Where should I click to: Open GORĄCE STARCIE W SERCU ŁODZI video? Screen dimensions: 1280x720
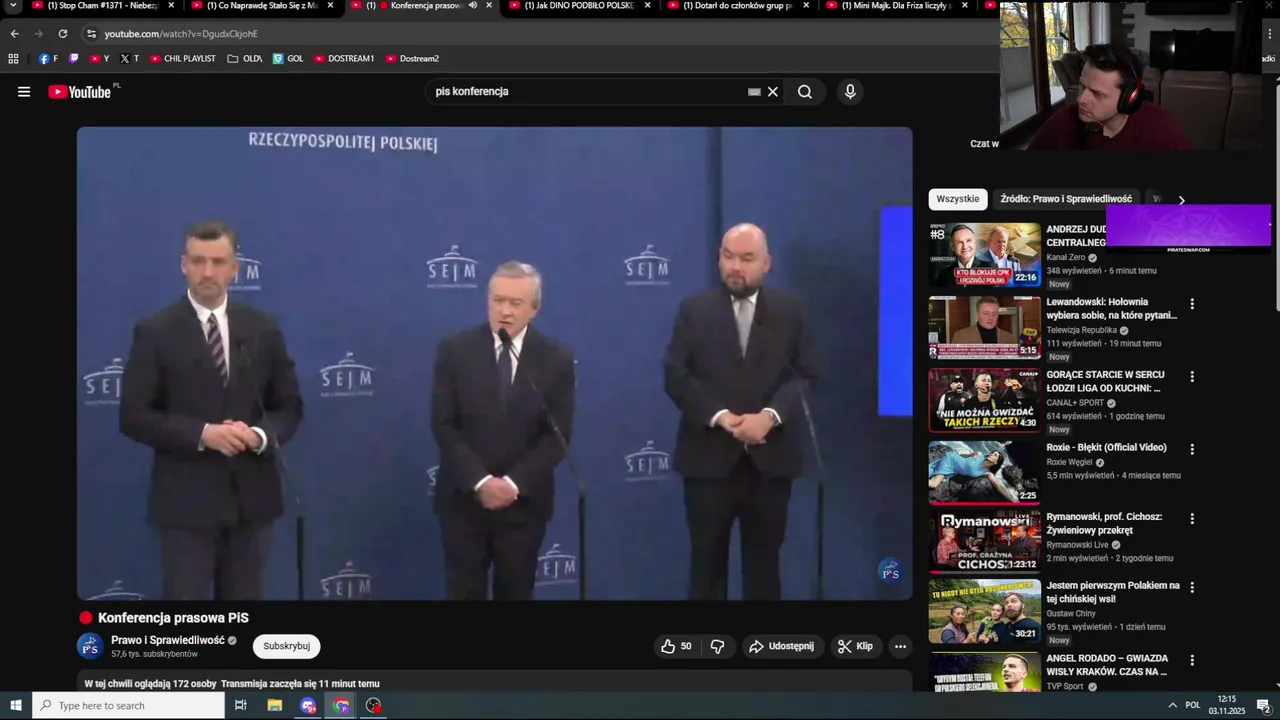(985, 399)
